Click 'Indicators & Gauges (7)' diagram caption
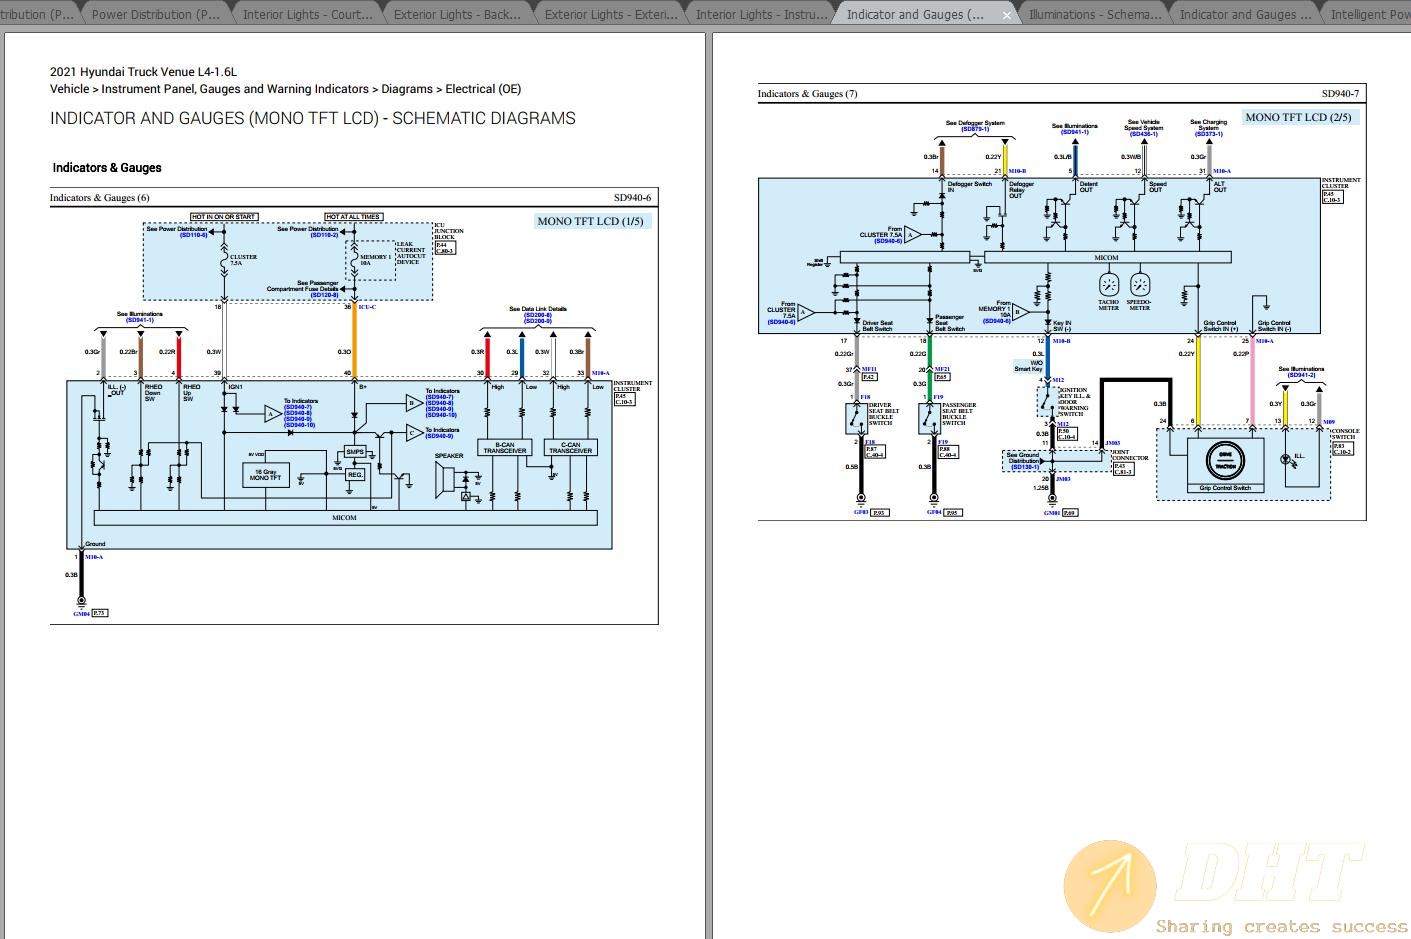This screenshot has width=1411, height=939. 807,94
